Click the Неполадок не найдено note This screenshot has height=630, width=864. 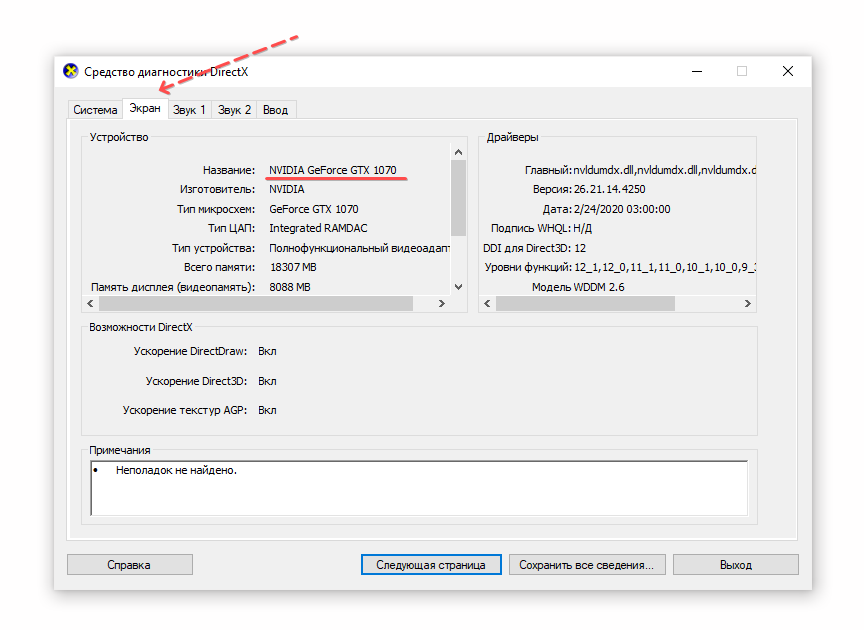176,470
